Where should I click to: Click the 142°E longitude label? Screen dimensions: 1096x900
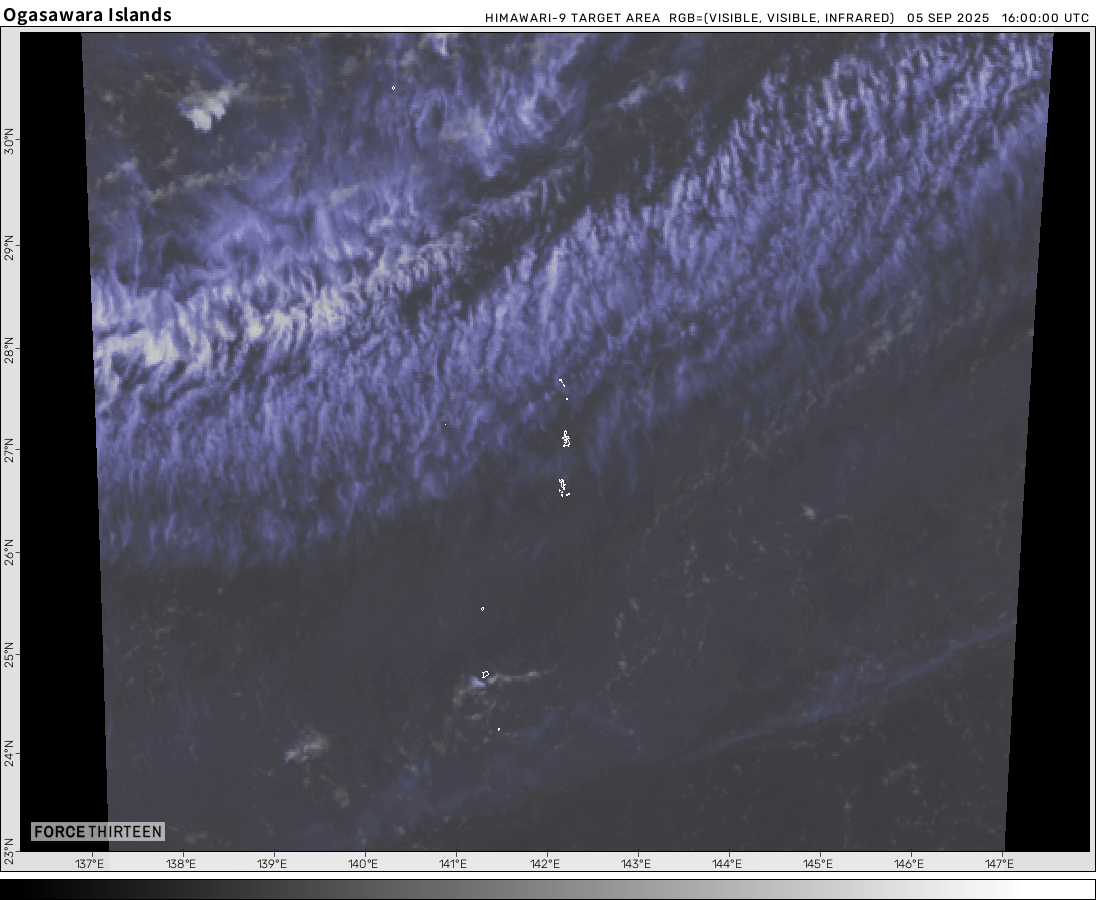click(545, 864)
